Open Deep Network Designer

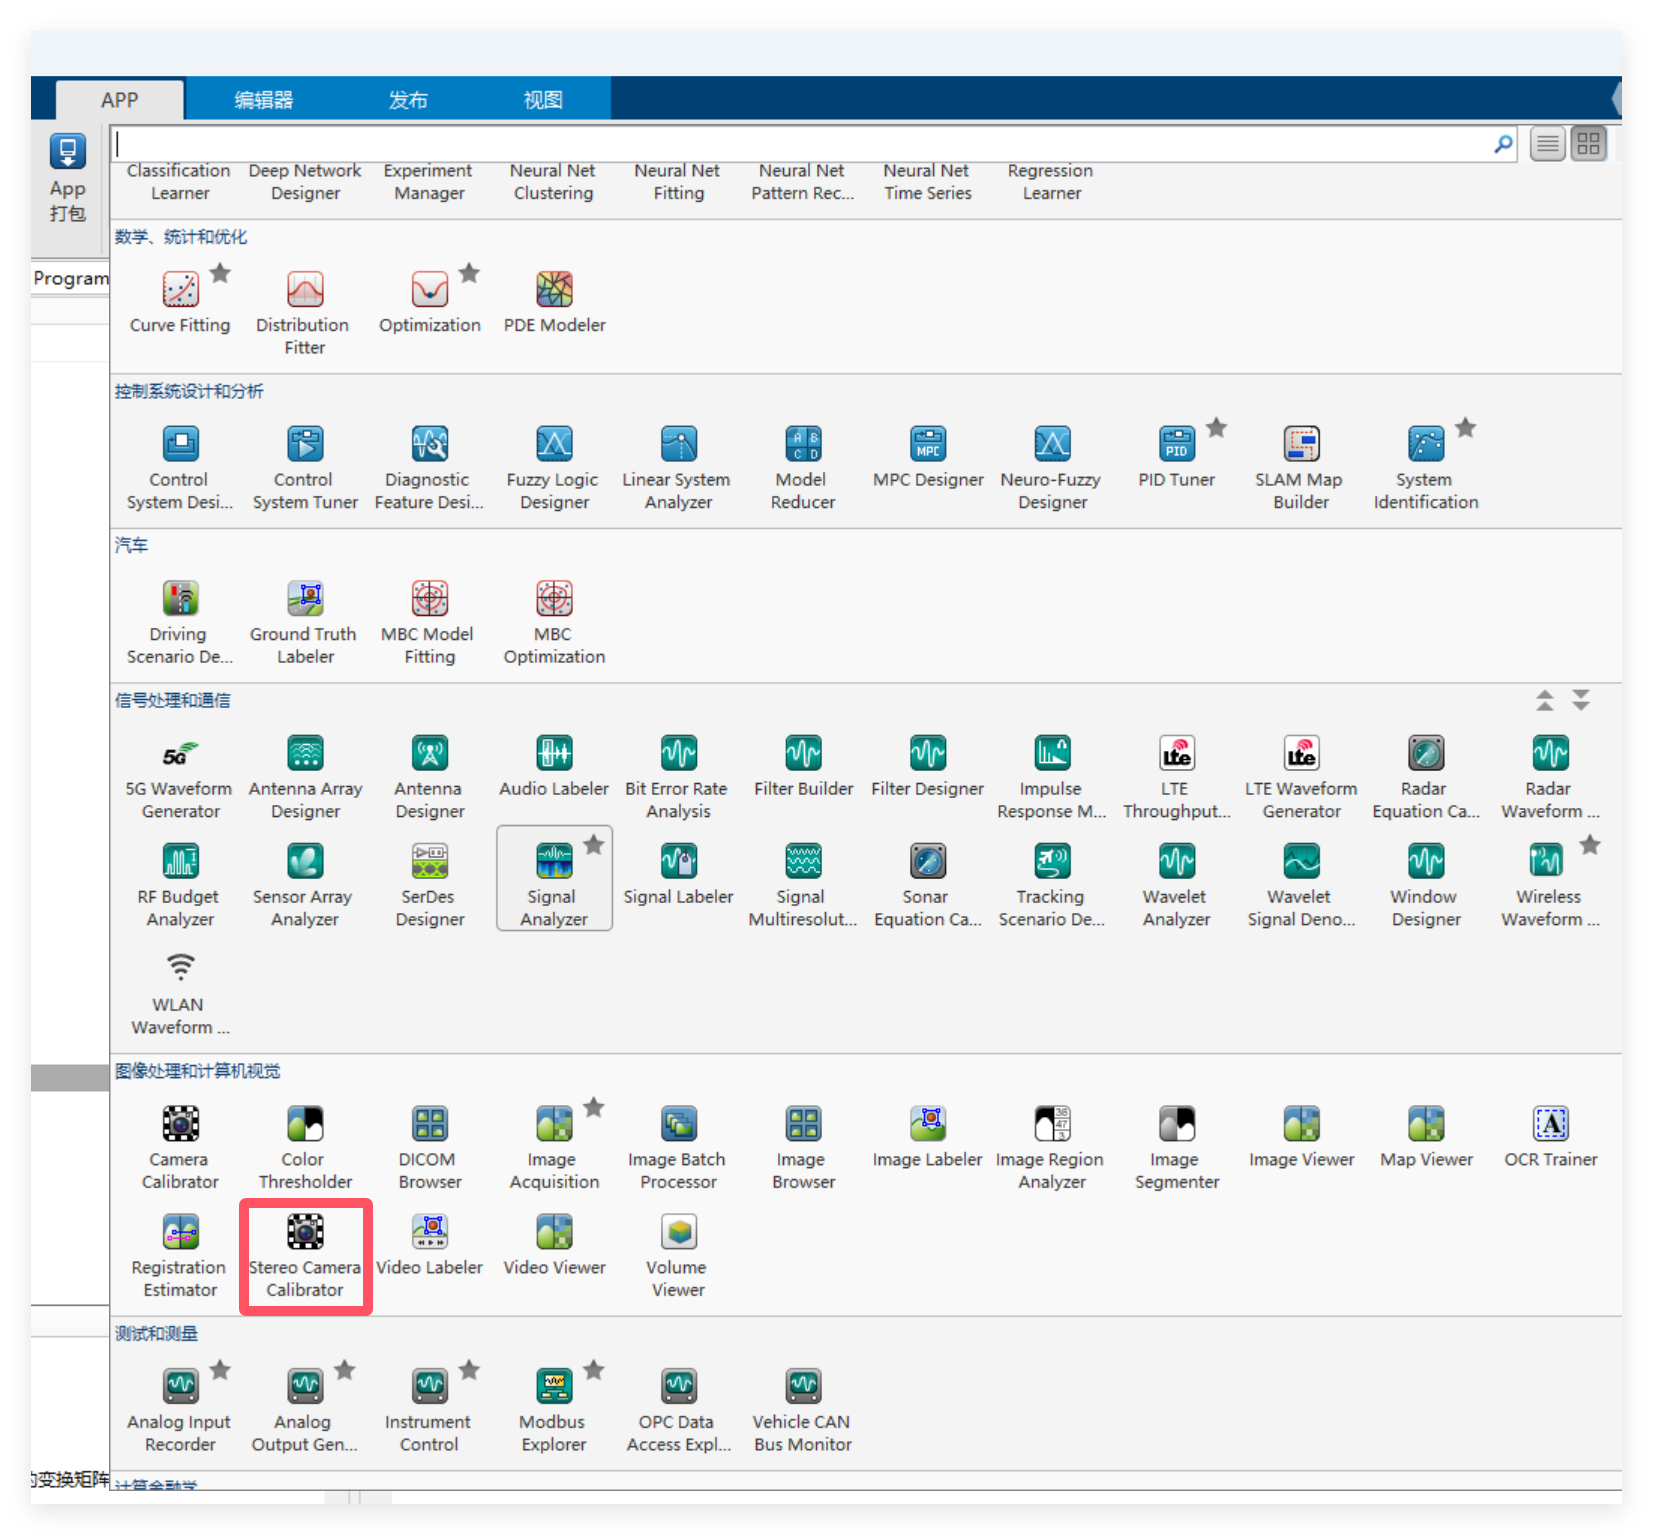pos(305,182)
